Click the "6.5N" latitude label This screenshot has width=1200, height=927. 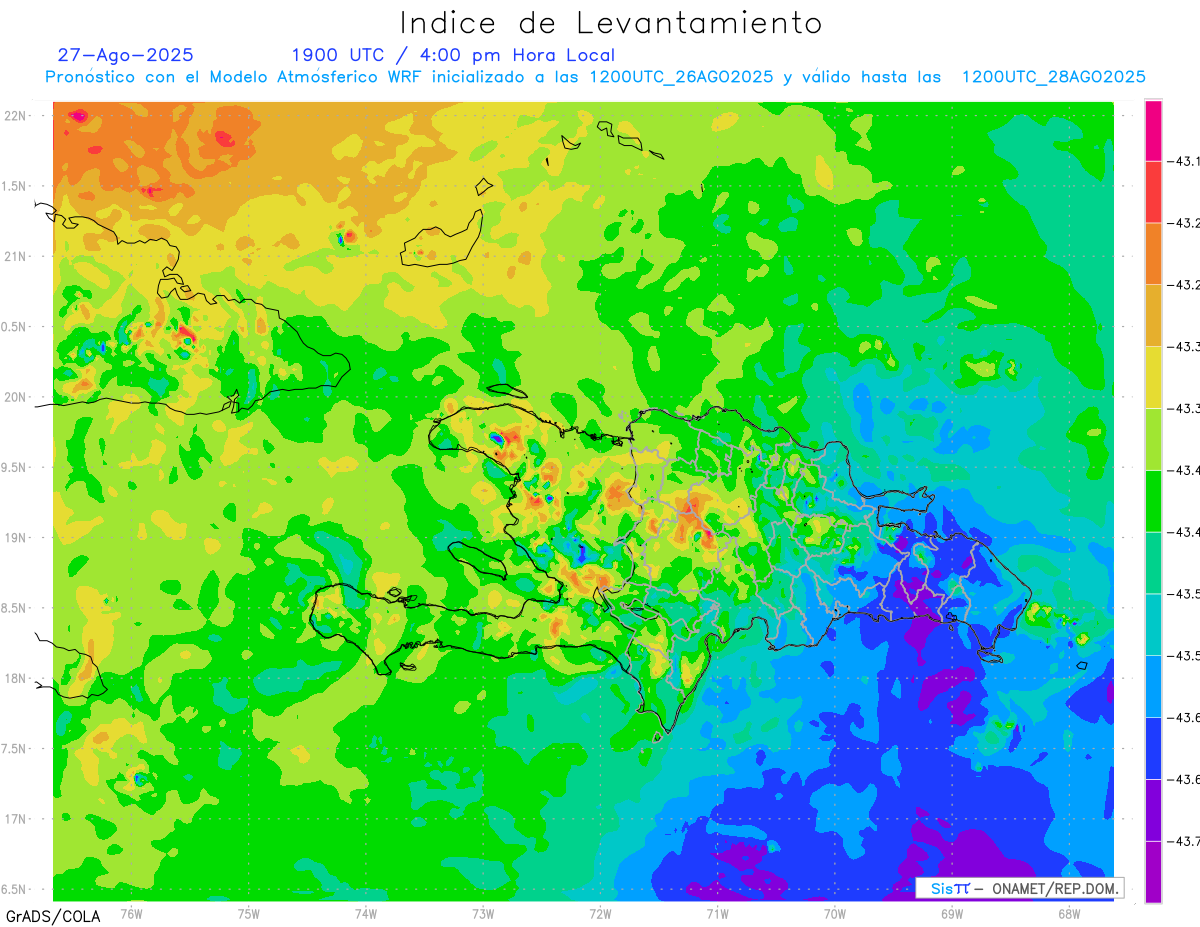pyautogui.click(x=15, y=889)
